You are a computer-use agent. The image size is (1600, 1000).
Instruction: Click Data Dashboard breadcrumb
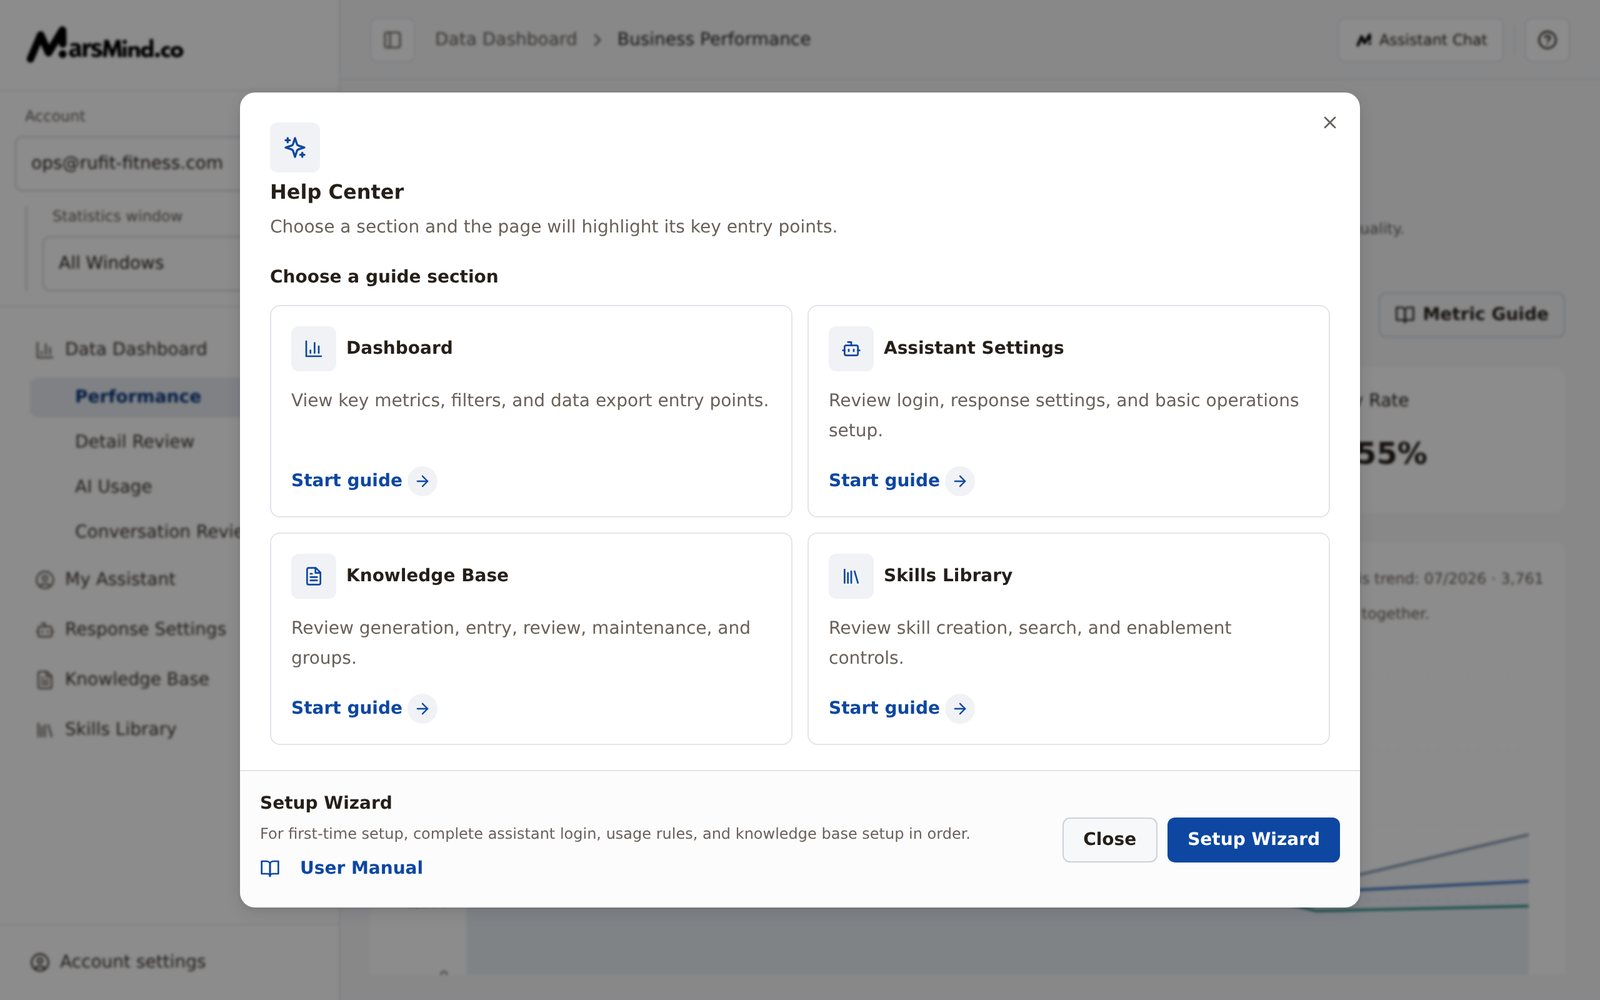506,39
